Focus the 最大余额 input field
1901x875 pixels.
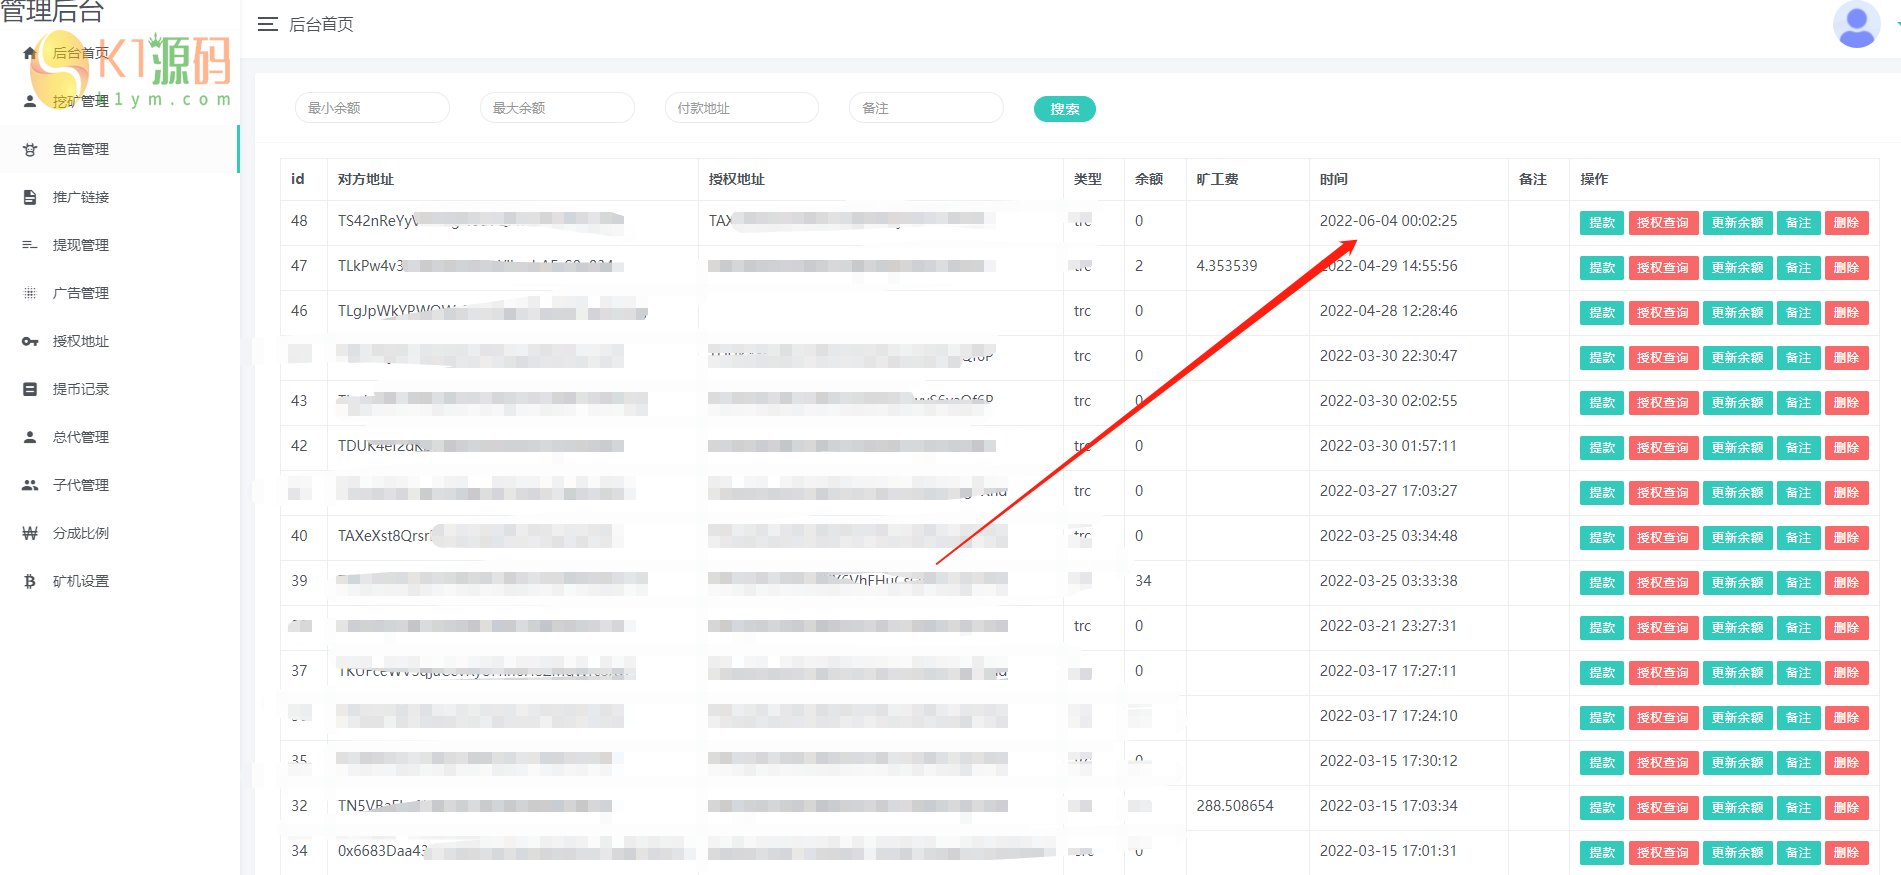(557, 108)
